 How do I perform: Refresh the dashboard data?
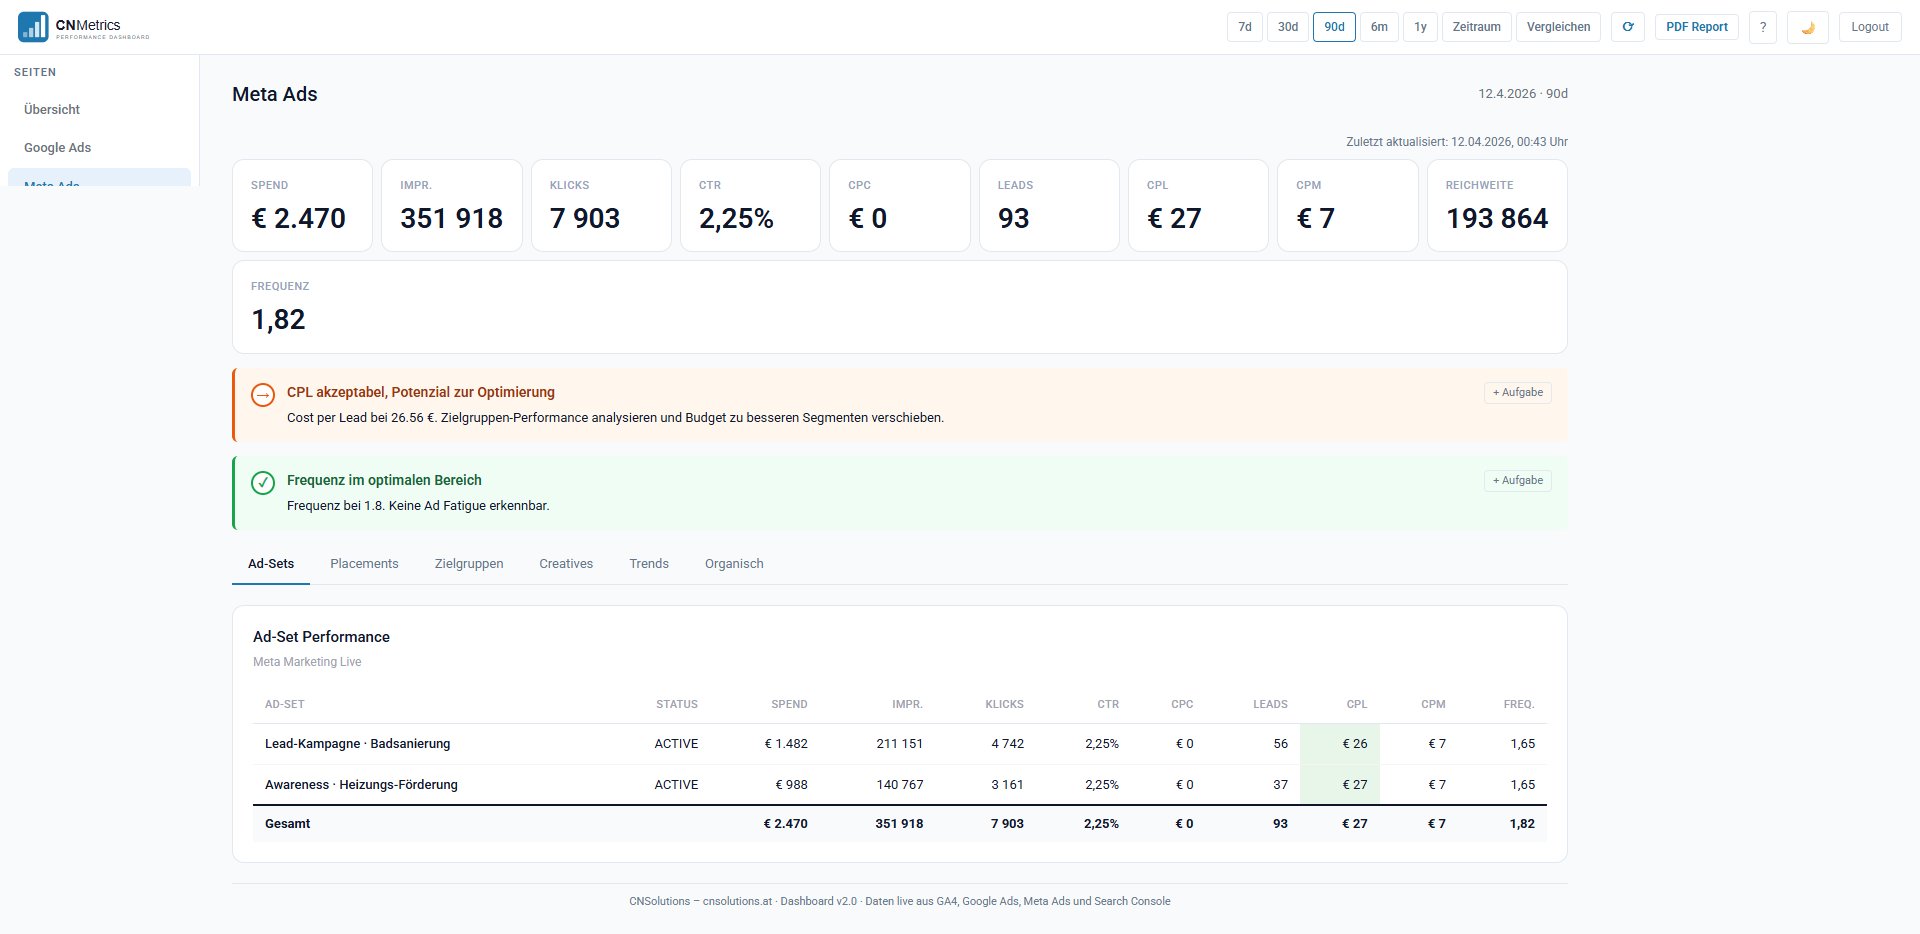tap(1628, 27)
